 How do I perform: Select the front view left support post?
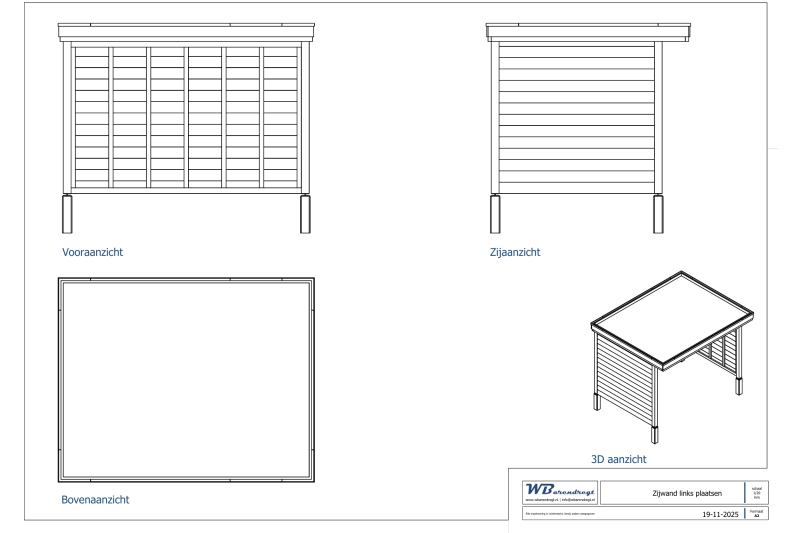[x=68, y=214]
